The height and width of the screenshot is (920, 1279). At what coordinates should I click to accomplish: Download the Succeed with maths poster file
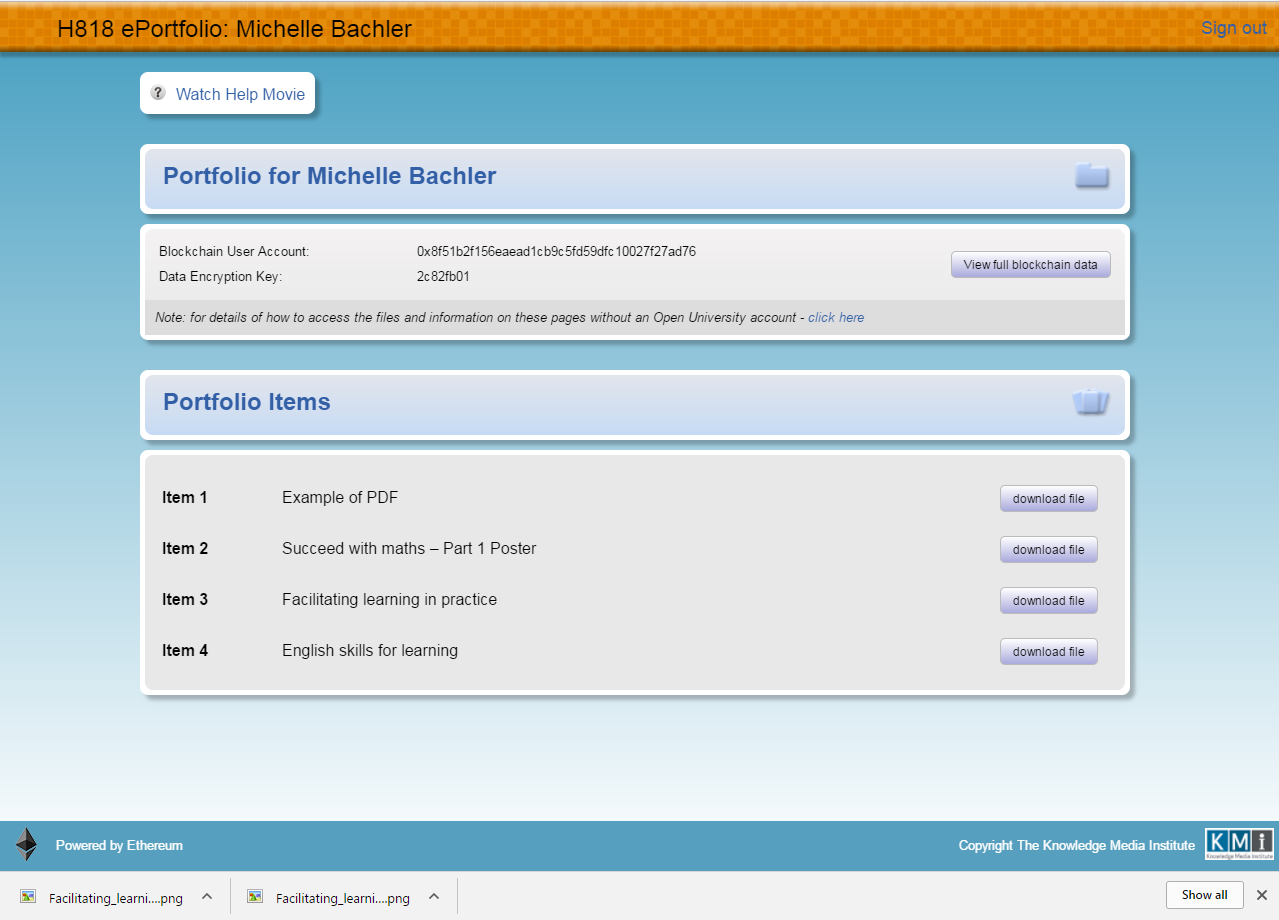[x=1048, y=550]
